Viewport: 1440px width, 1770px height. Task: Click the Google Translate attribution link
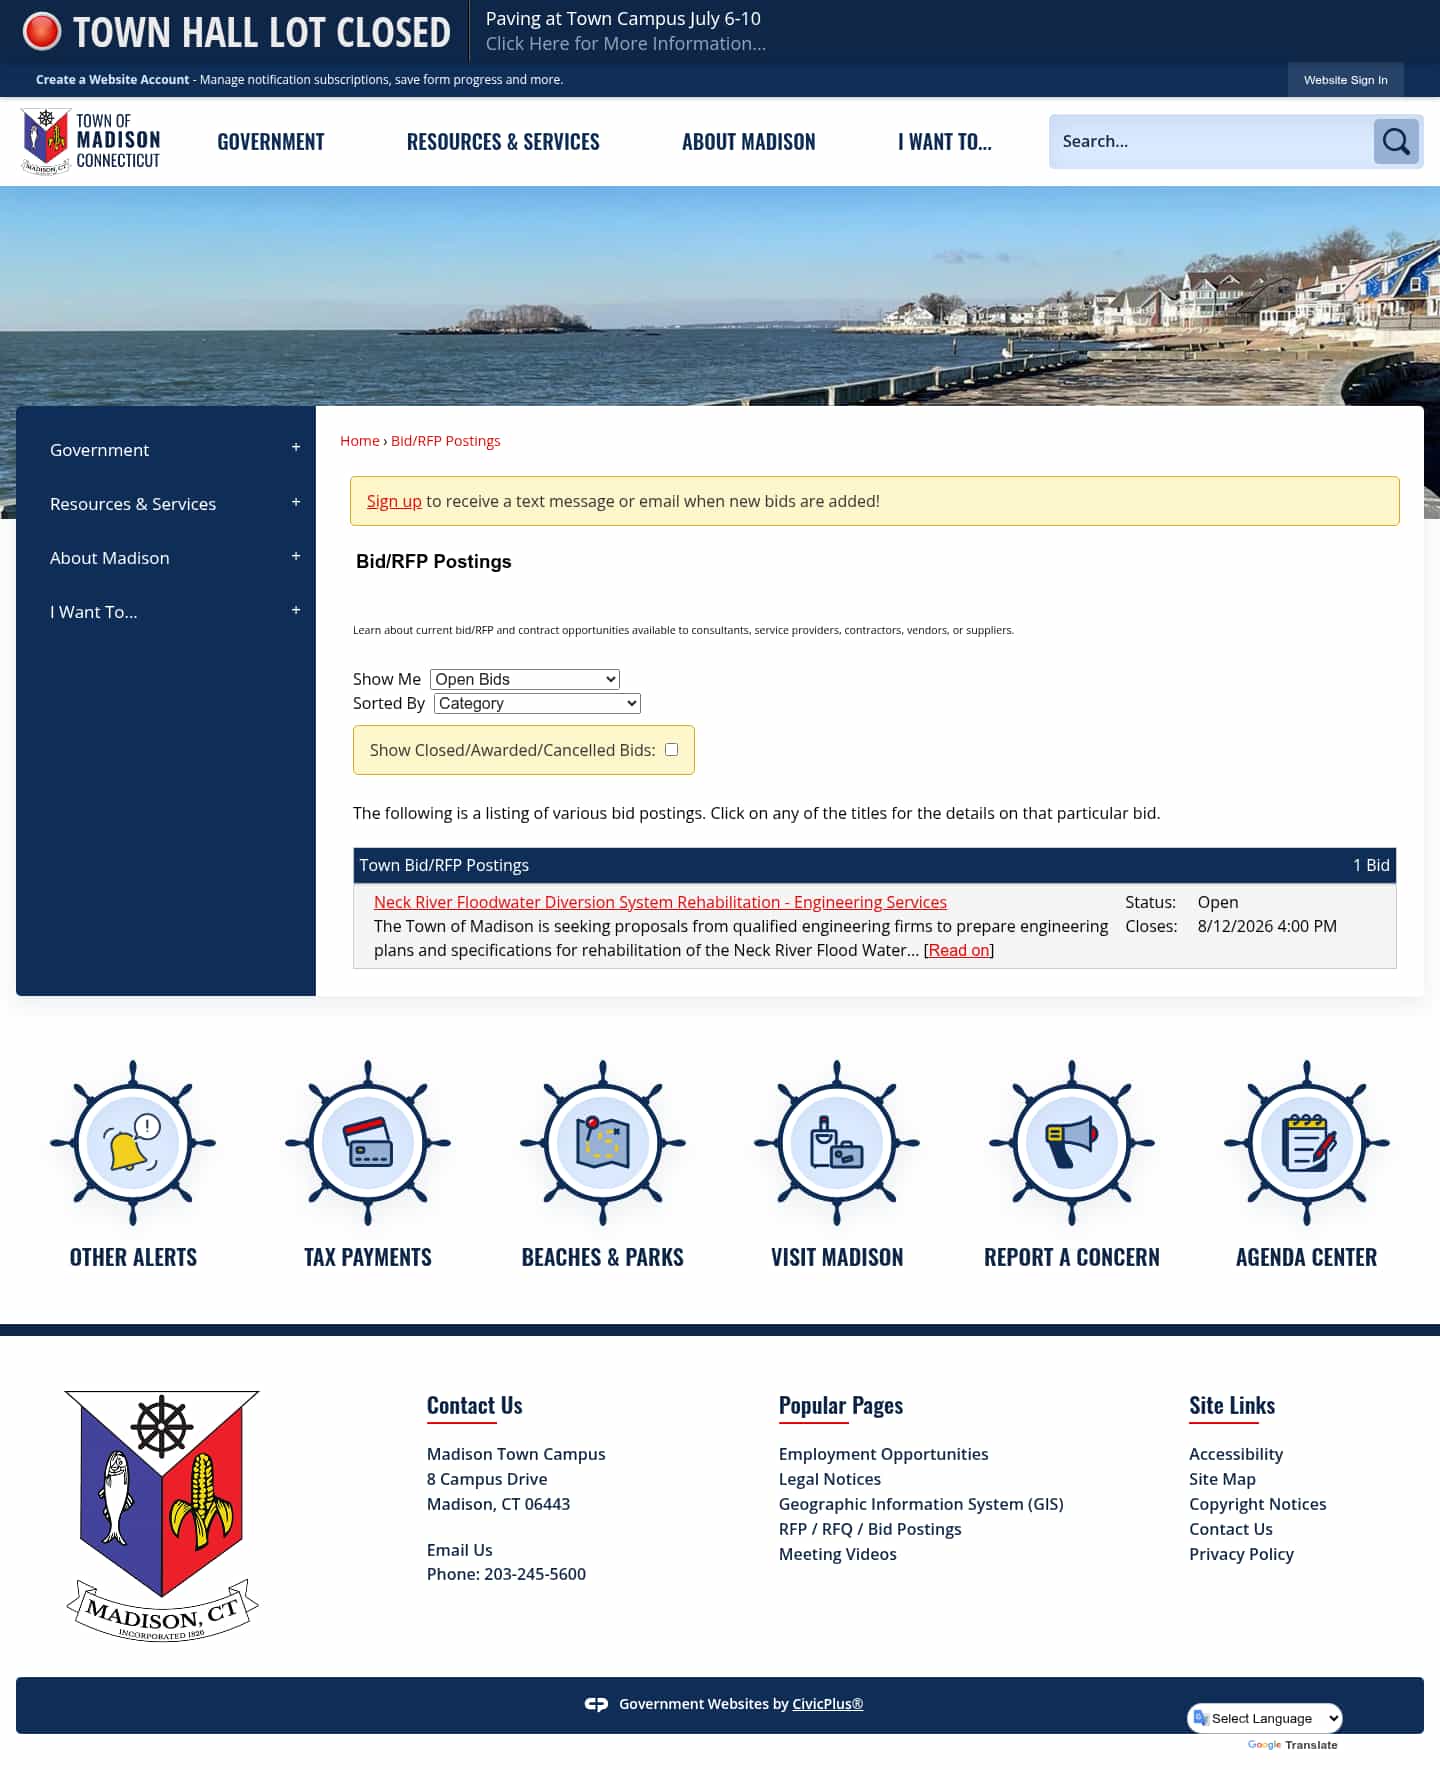(1292, 1745)
